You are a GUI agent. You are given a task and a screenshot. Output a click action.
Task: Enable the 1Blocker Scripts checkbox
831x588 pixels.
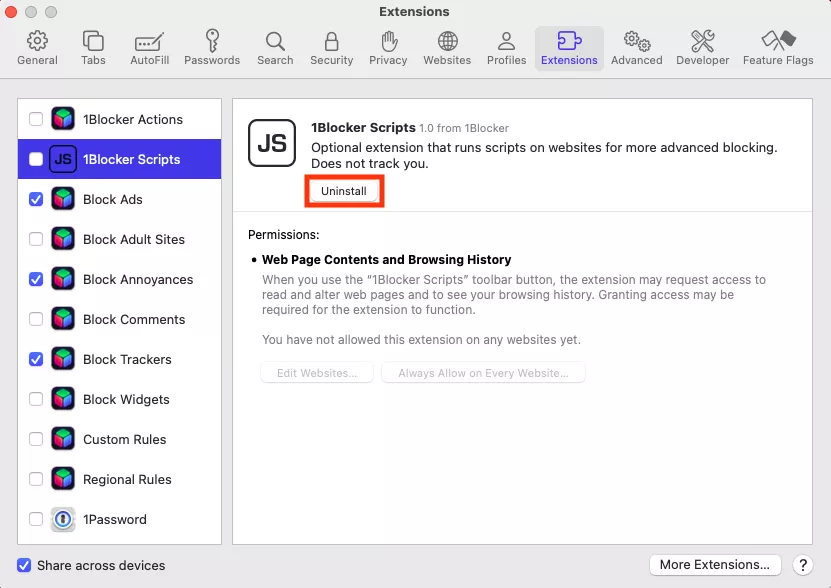click(36, 159)
